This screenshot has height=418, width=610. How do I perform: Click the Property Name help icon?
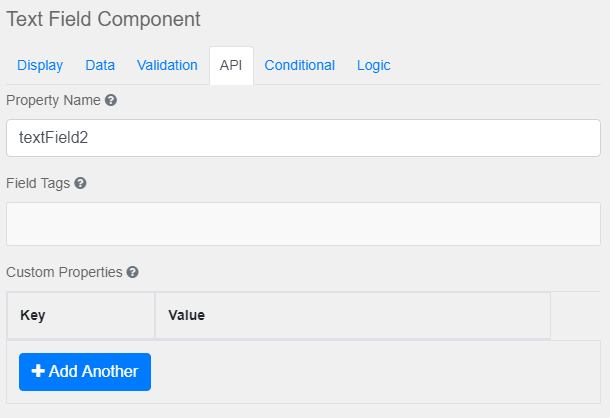[111, 101]
